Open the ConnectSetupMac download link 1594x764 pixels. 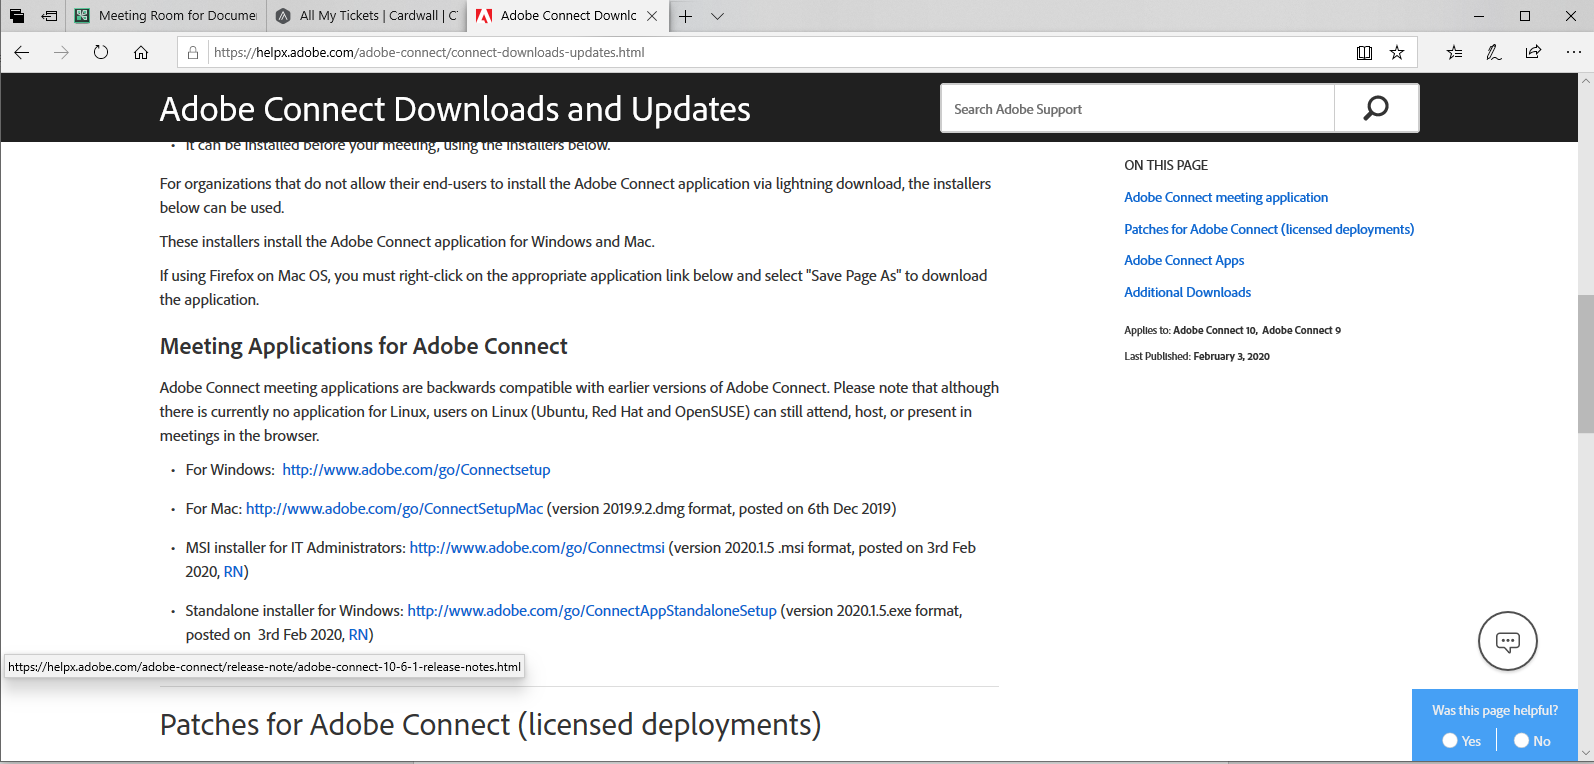[x=394, y=509]
